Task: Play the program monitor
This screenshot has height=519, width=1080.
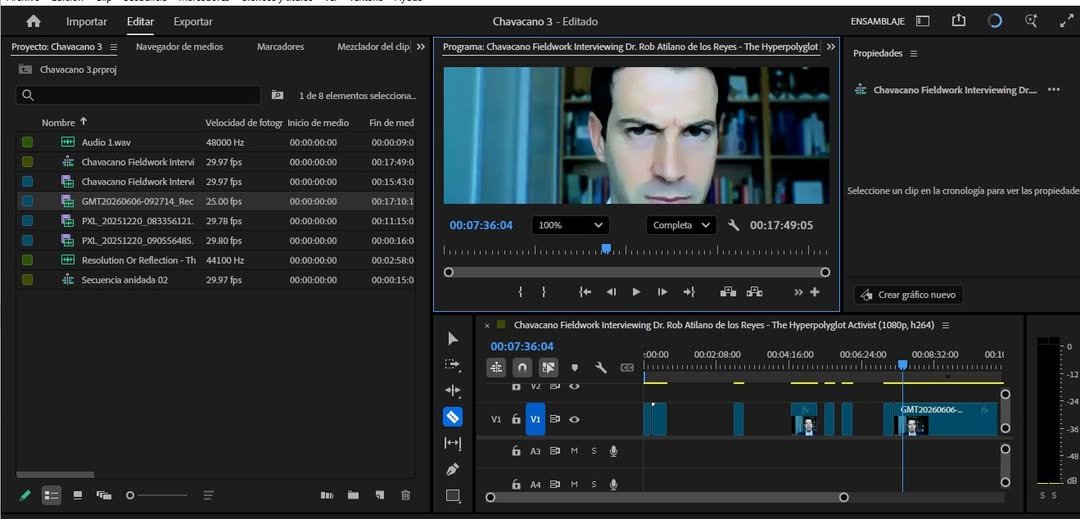Action: click(x=636, y=292)
